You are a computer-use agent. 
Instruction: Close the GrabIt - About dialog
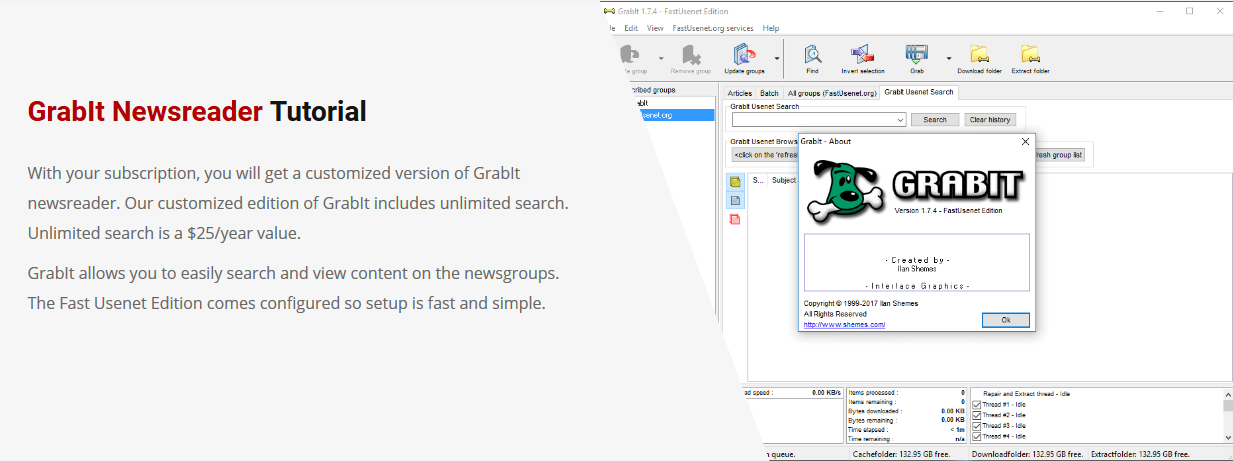(x=1025, y=142)
